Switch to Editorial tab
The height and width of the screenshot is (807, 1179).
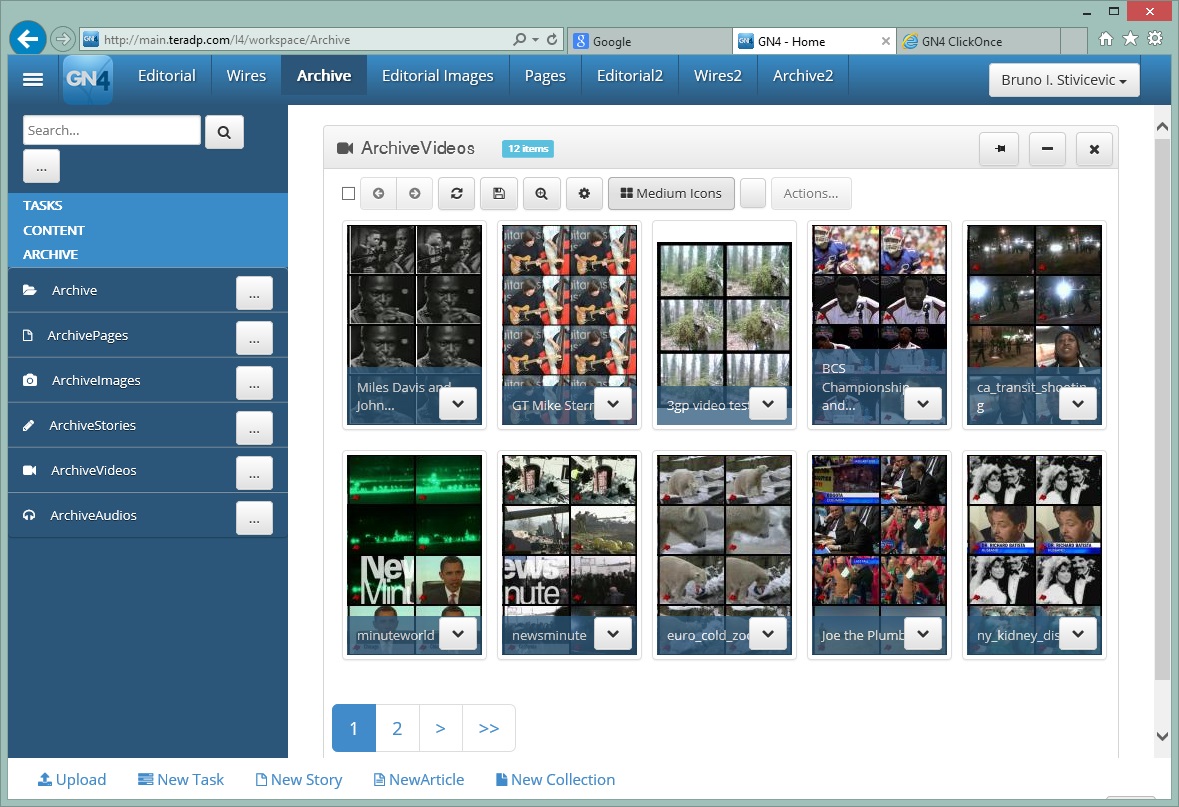coord(167,76)
